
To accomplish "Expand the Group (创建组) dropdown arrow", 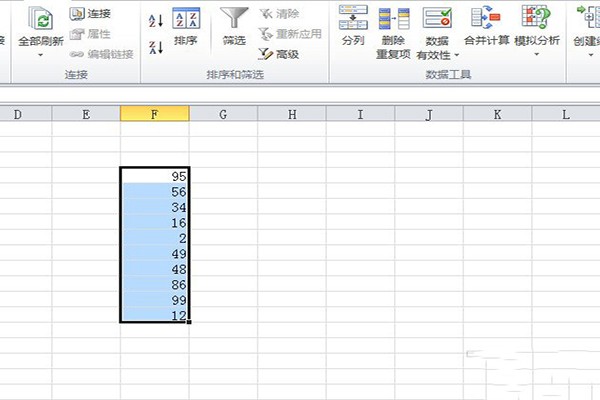I will 591,55.
